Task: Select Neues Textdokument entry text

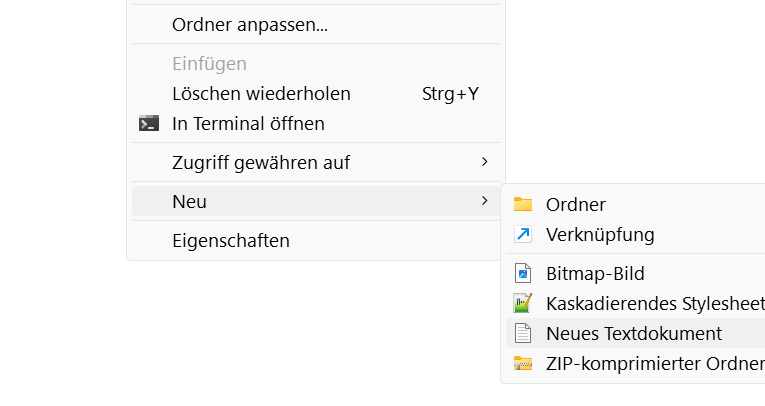Action: click(634, 334)
